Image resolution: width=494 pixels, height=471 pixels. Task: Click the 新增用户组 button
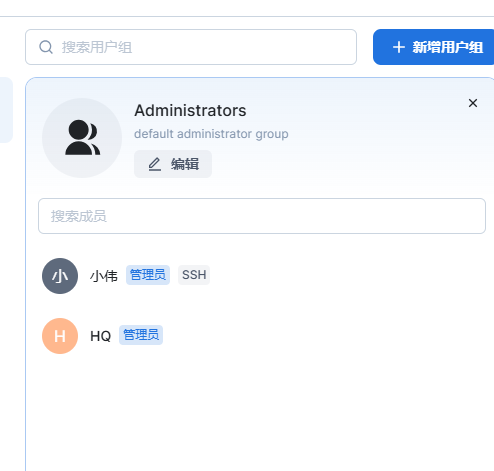(433, 47)
